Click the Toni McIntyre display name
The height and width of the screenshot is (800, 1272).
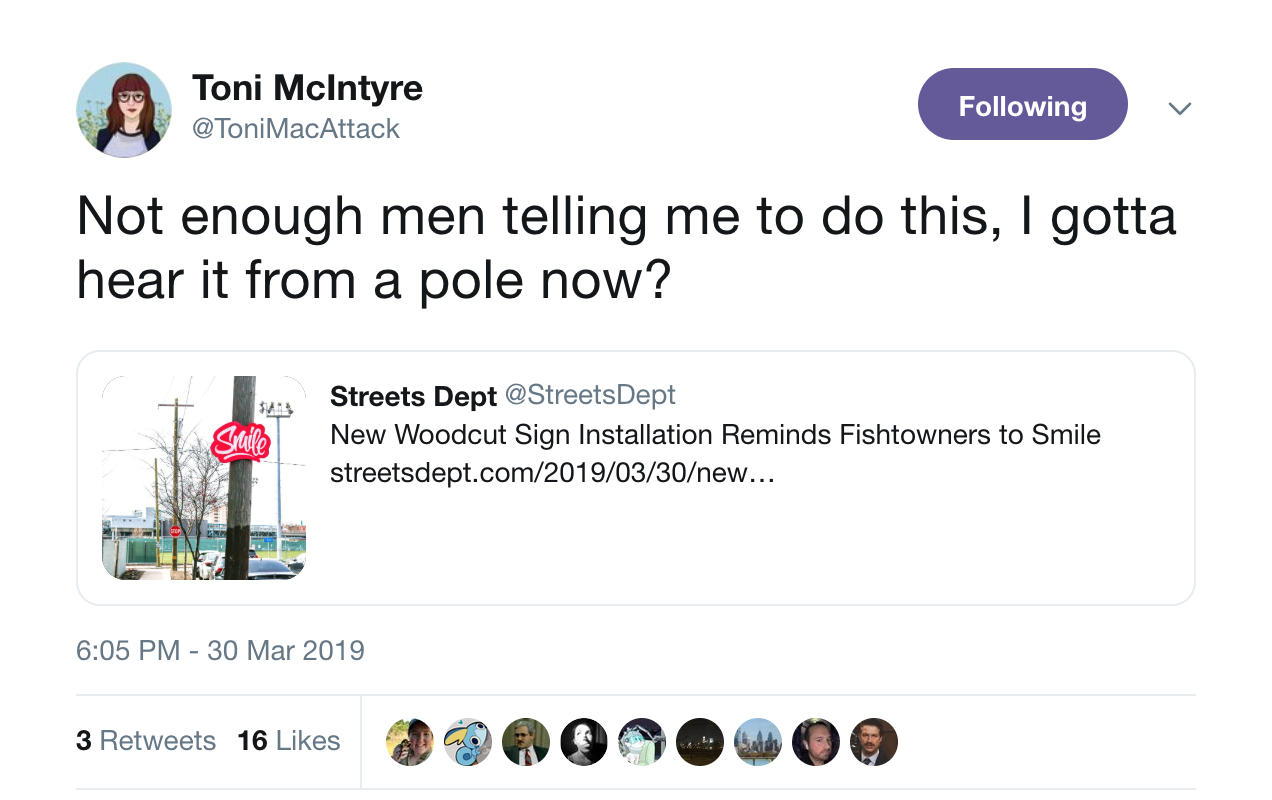[x=307, y=88]
